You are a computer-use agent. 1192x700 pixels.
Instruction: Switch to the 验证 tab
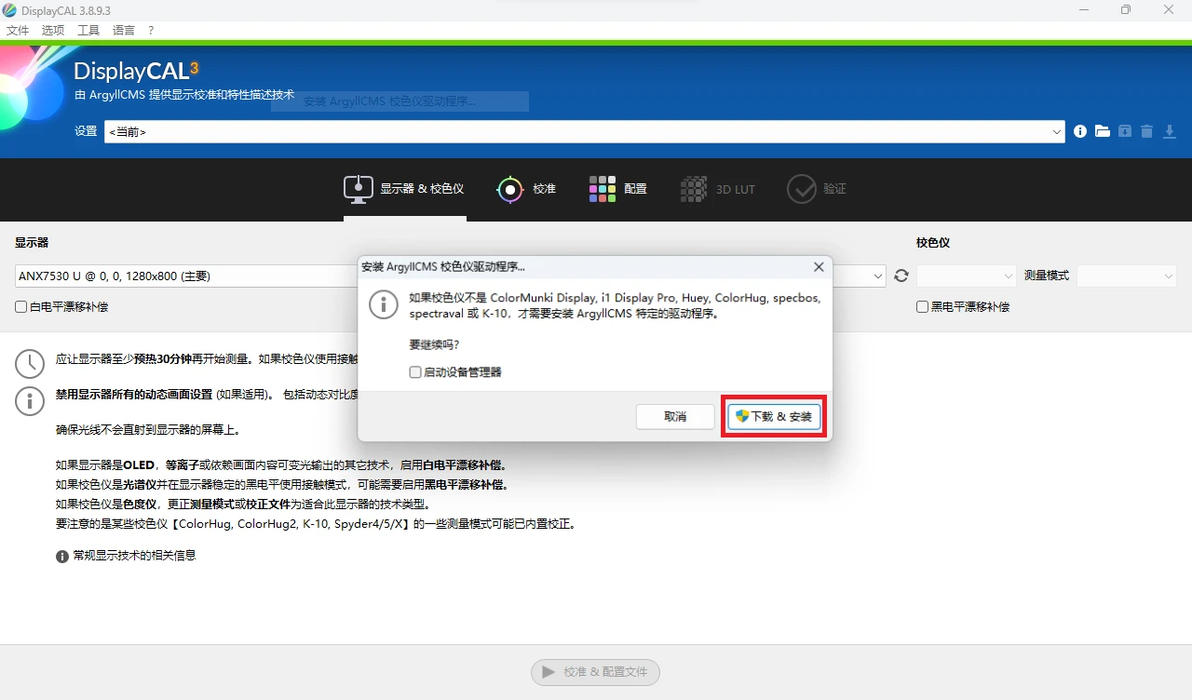tap(816, 188)
